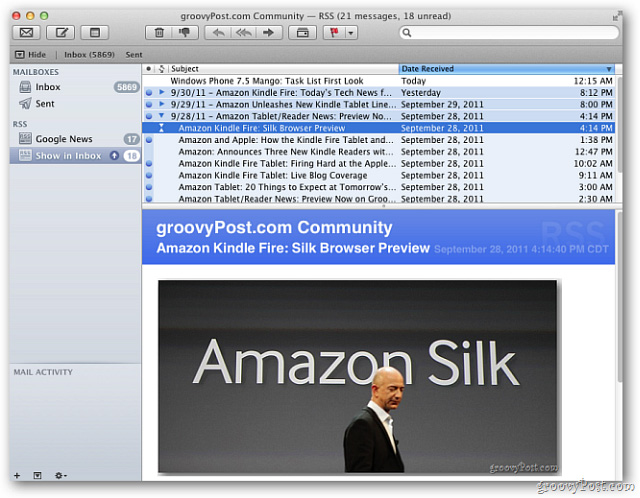The height and width of the screenshot is (498, 640).
Task: Expand the 9/30/11 Amazon Kindle Fire thread
Action: (x=162, y=92)
